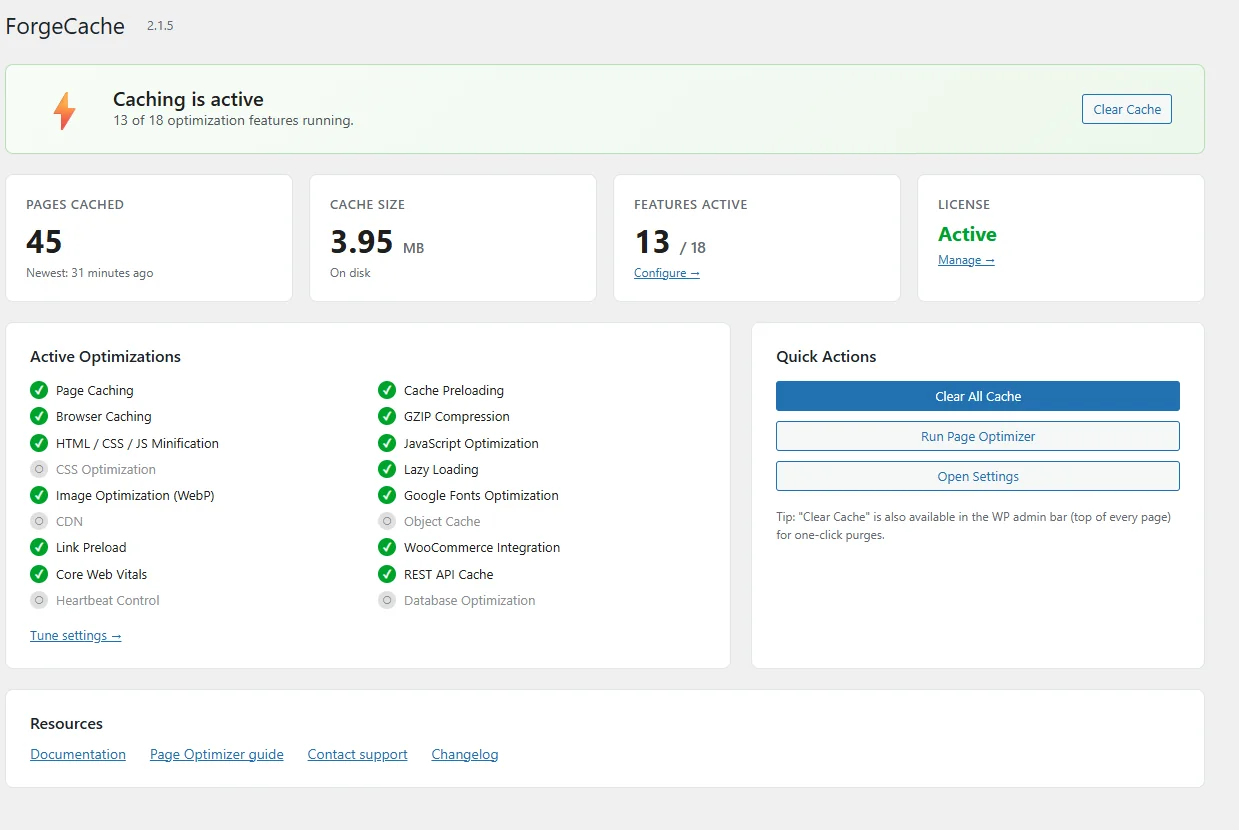Click the cache size value 3.95
The height and width of the screenshot is (830, 1239).
tap(362, 241)
